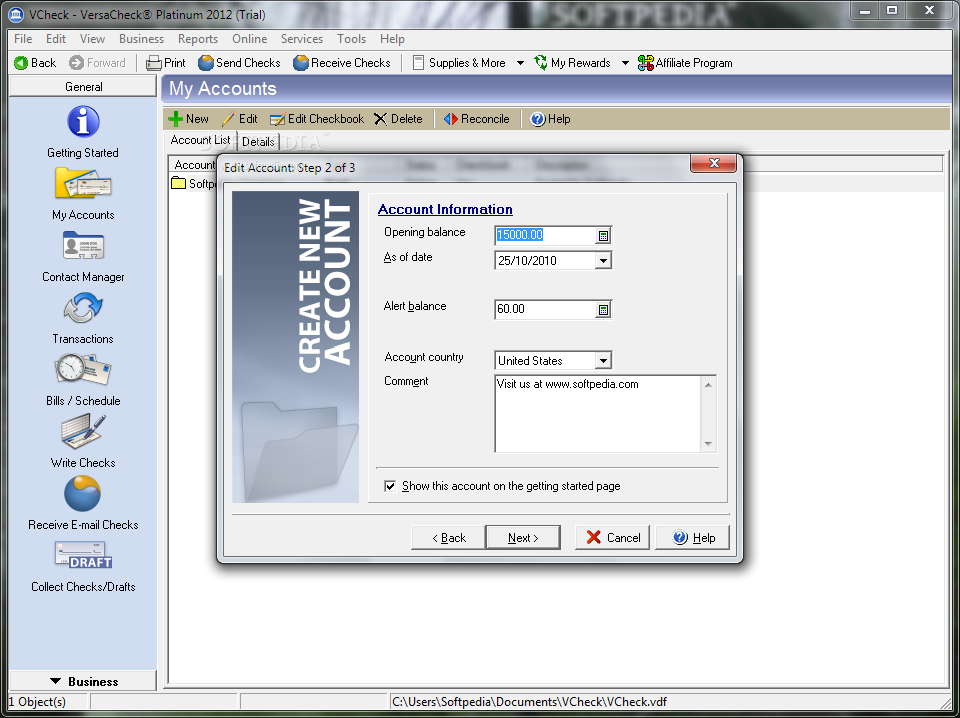Screen dimensions: 960x718
Task: Select the General sidebar section header
Action: [83, 86]
